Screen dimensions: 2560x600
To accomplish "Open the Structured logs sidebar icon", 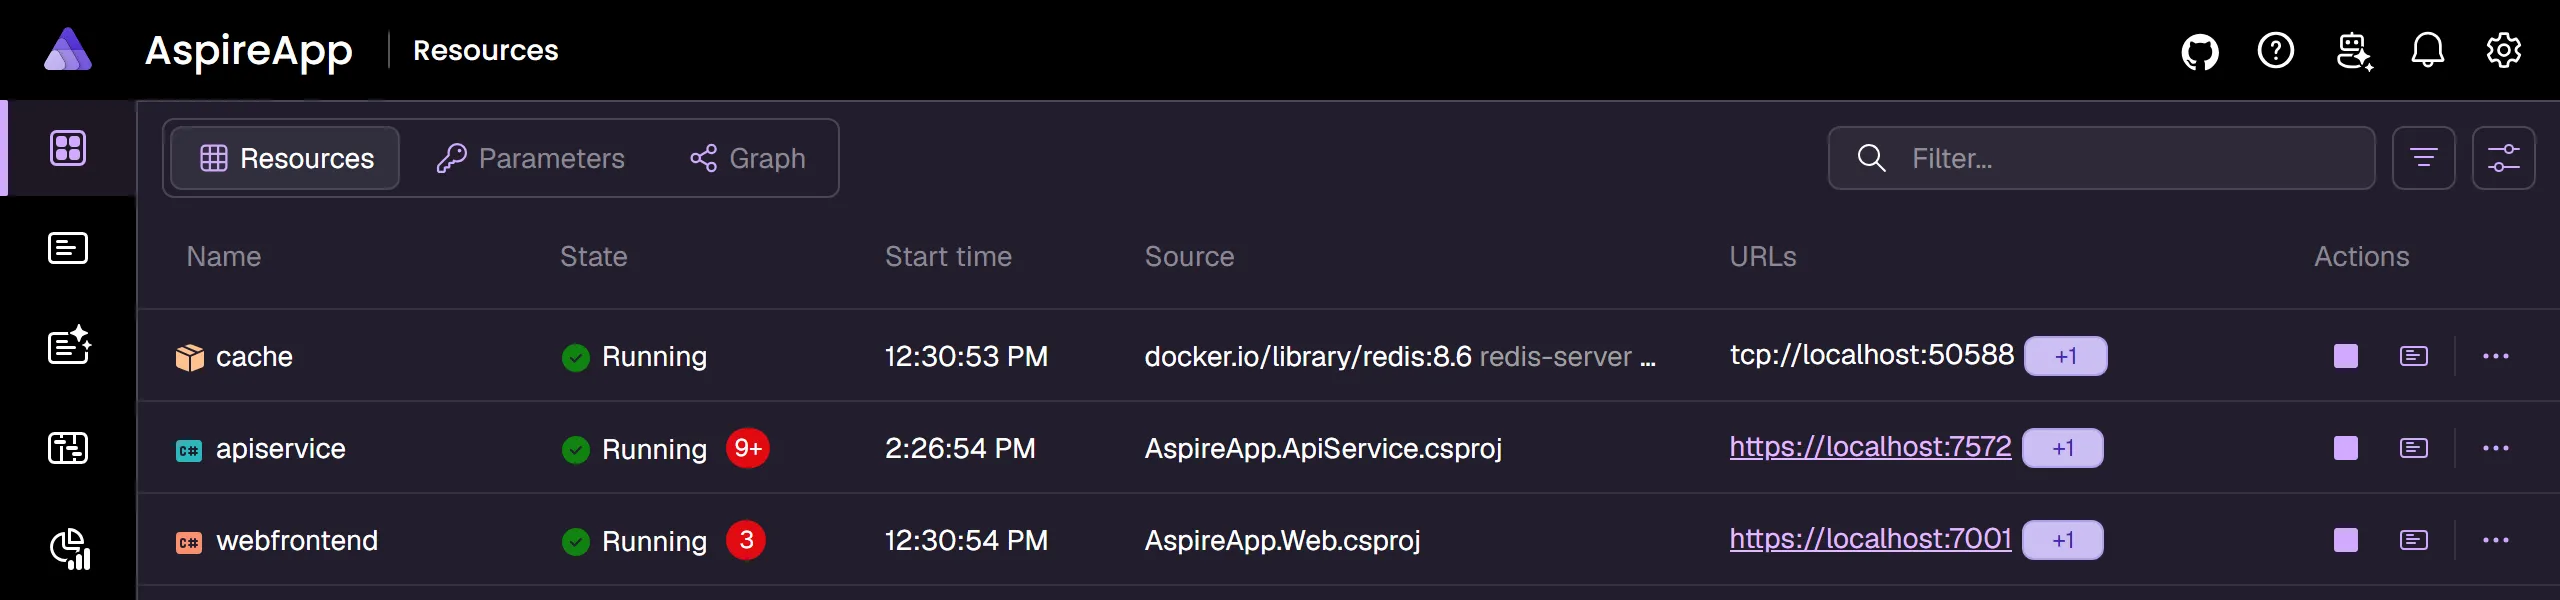I will click(x=69, y=346).
